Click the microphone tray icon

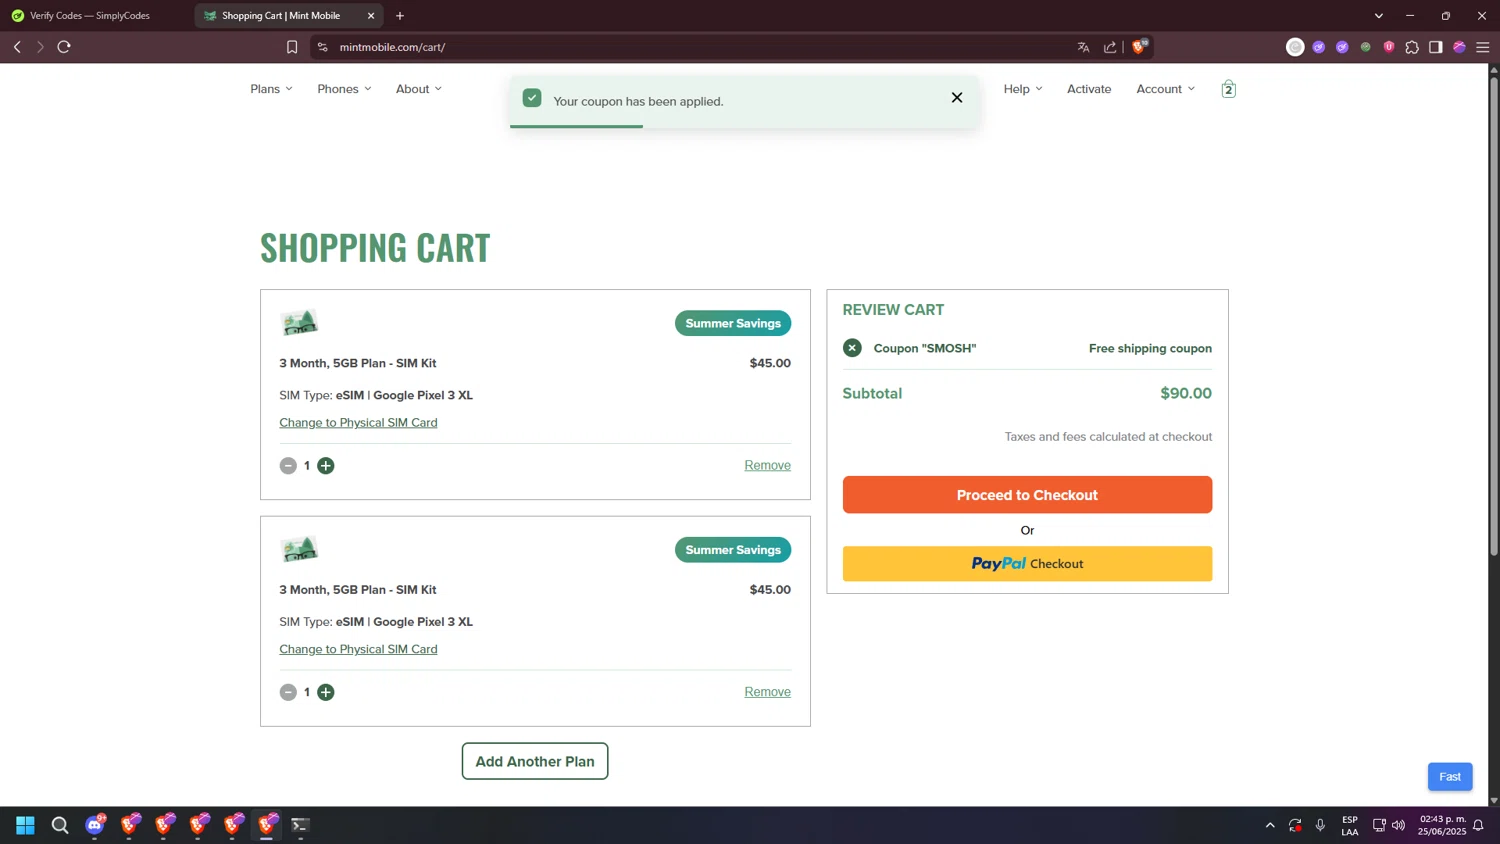(1320, 825)
